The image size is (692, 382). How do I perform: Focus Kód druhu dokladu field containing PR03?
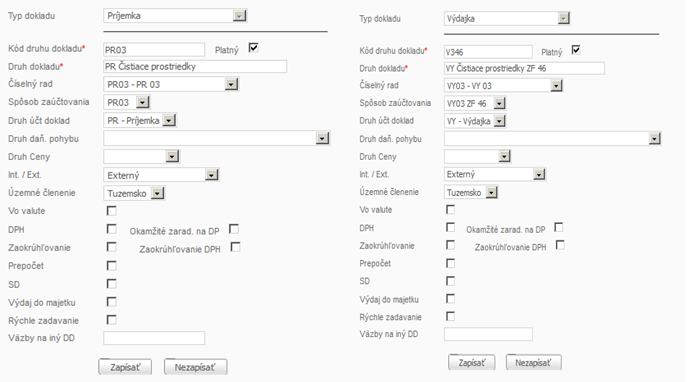click(x=154, y=50)
